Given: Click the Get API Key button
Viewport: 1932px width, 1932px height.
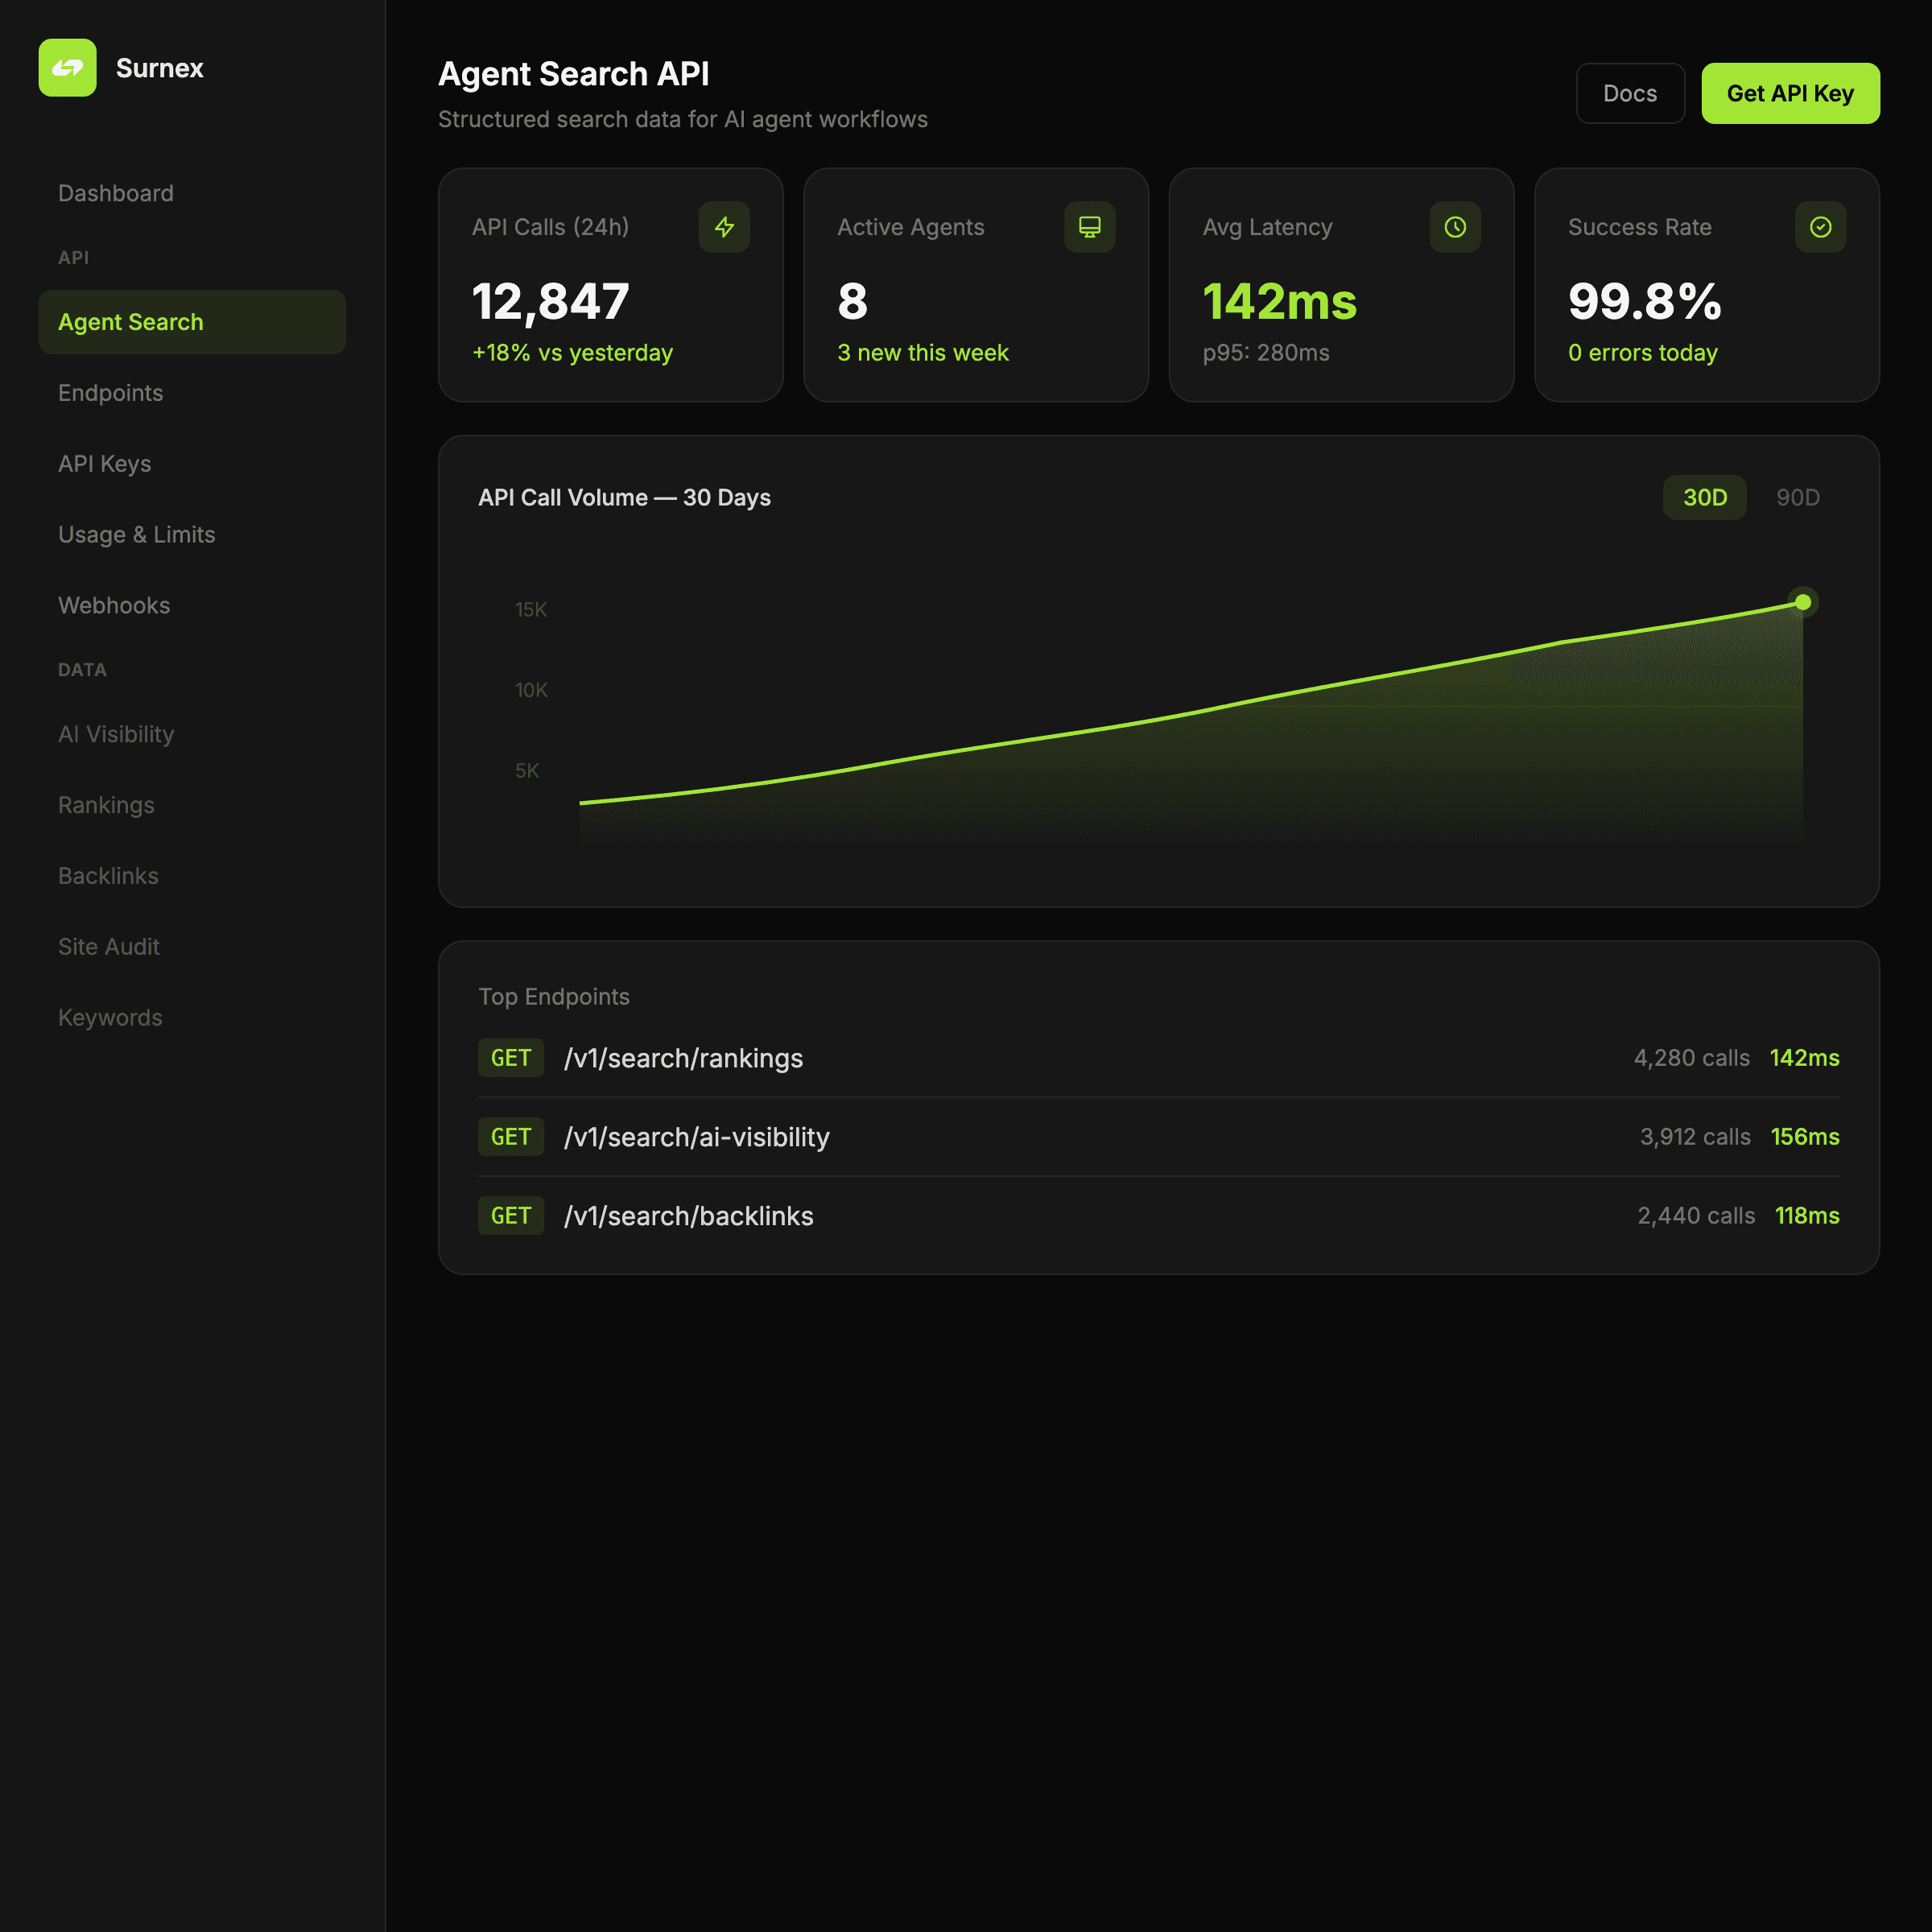Looking at the screenshot, I should coord(1790,93).
